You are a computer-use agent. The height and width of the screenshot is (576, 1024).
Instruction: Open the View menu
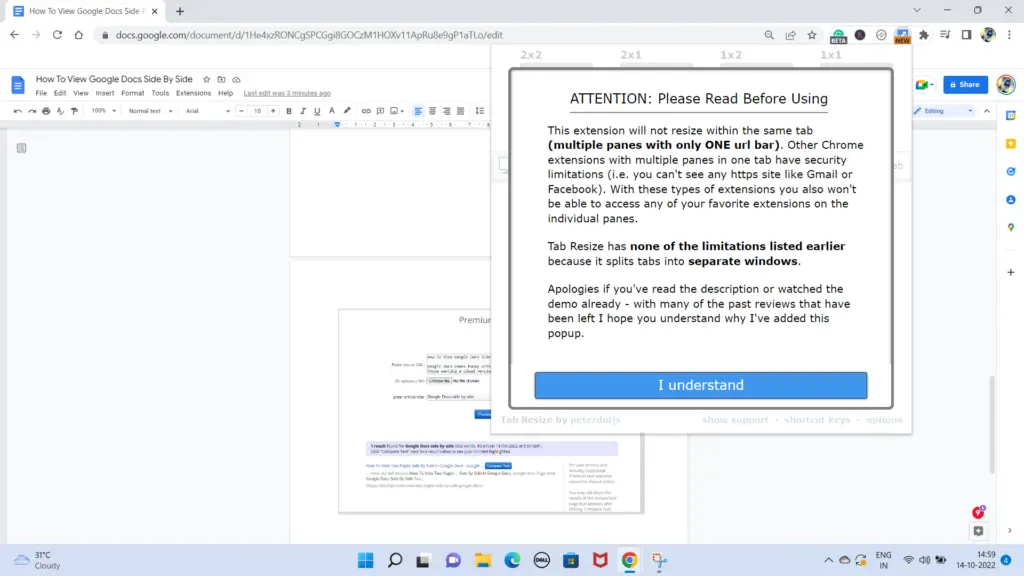click(81, 93)
